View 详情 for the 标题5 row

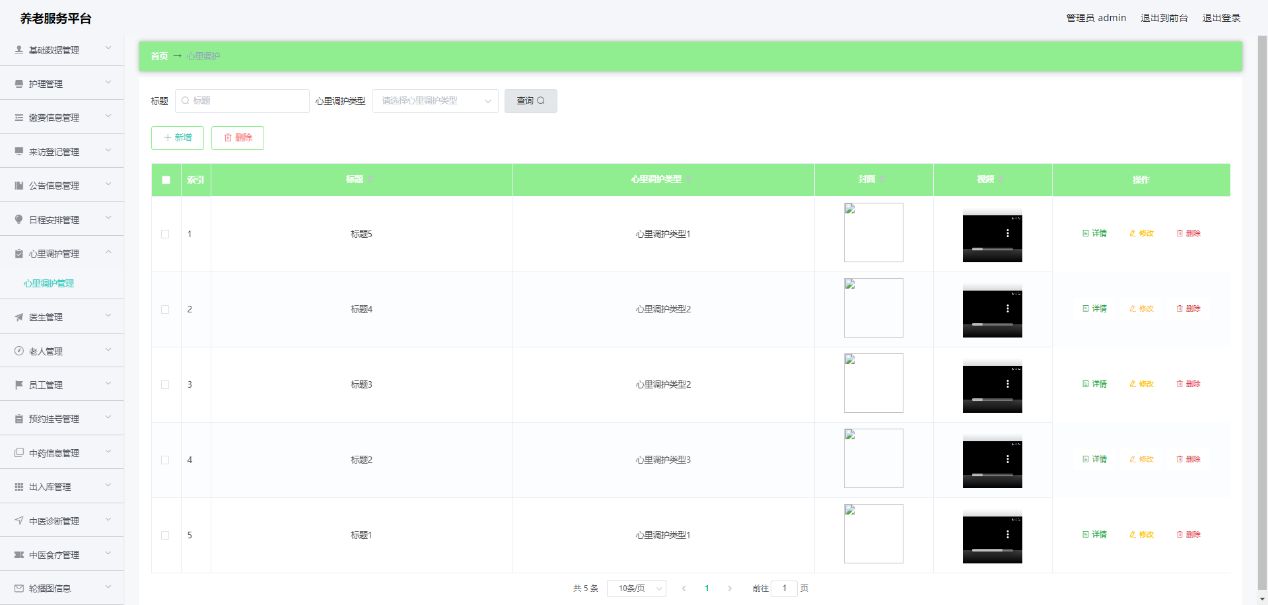[1094, 233]
